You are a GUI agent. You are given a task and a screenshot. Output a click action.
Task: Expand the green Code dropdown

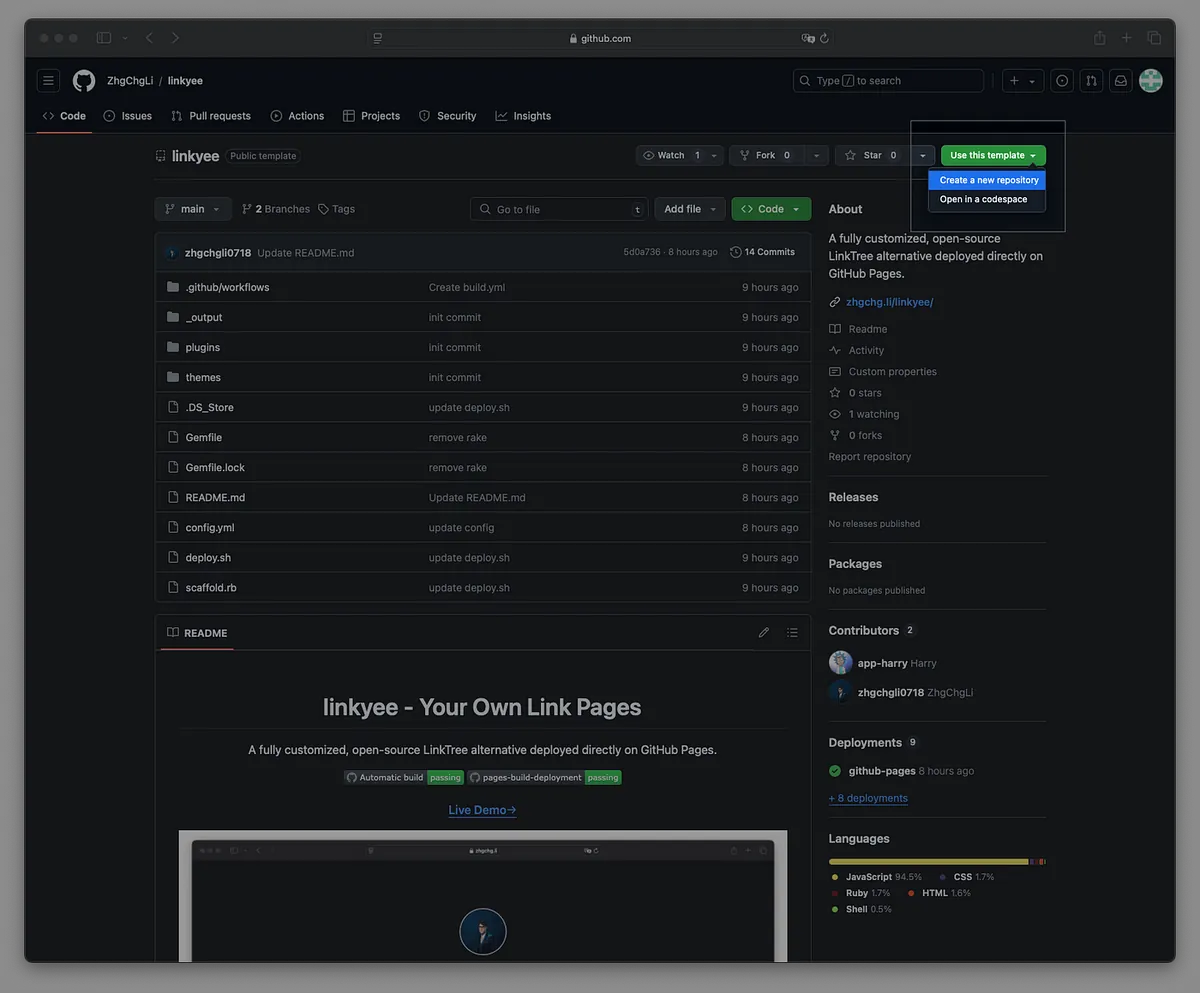click(x=770, y=209)
